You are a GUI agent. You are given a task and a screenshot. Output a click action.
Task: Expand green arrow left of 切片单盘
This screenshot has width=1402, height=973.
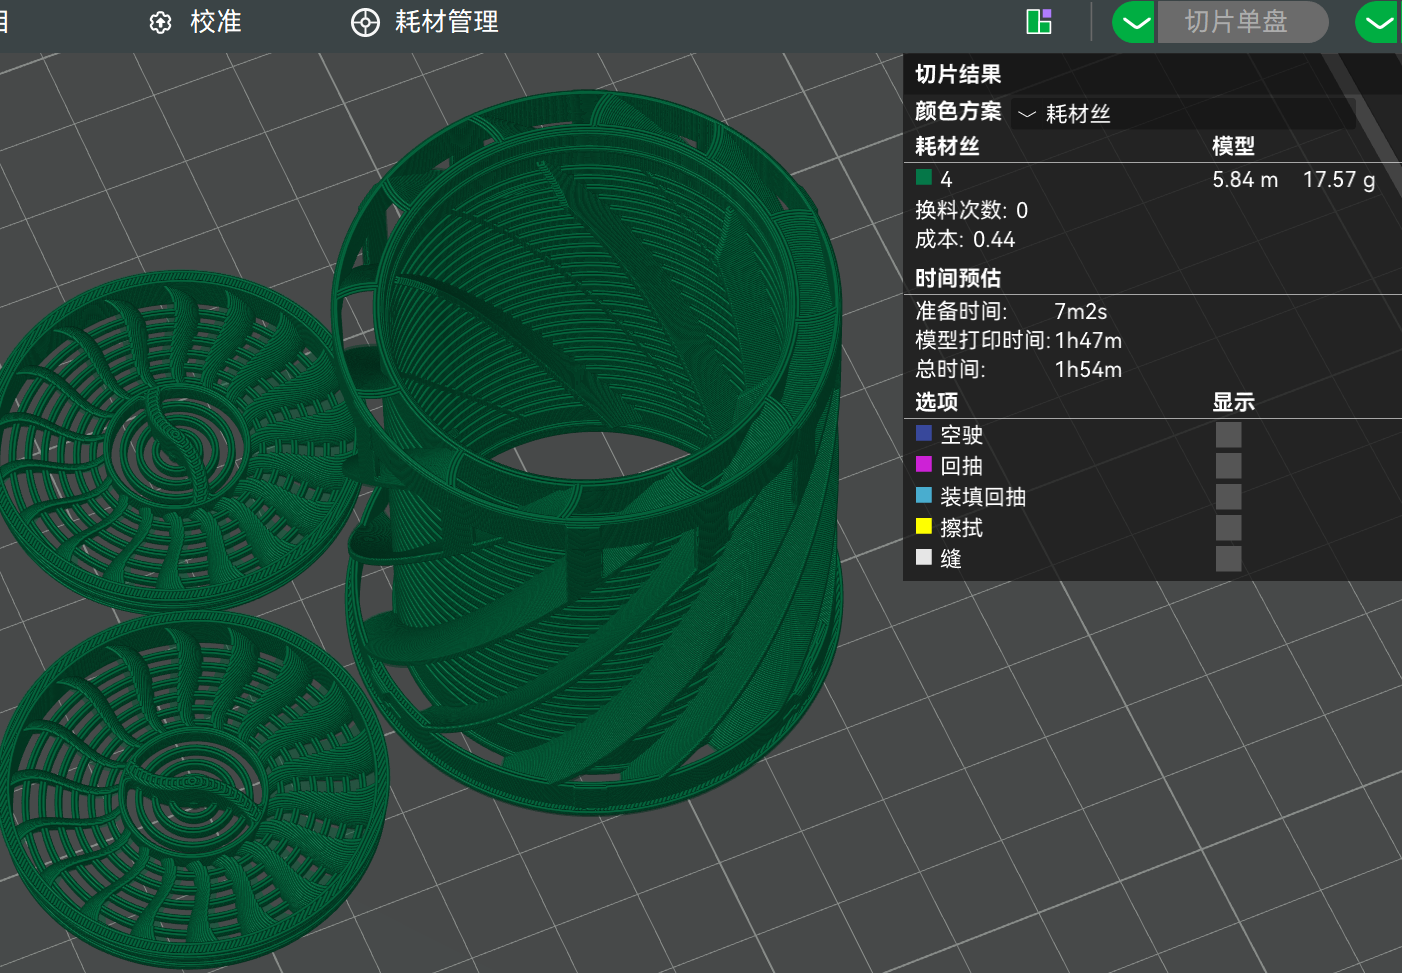point(1134,22)
